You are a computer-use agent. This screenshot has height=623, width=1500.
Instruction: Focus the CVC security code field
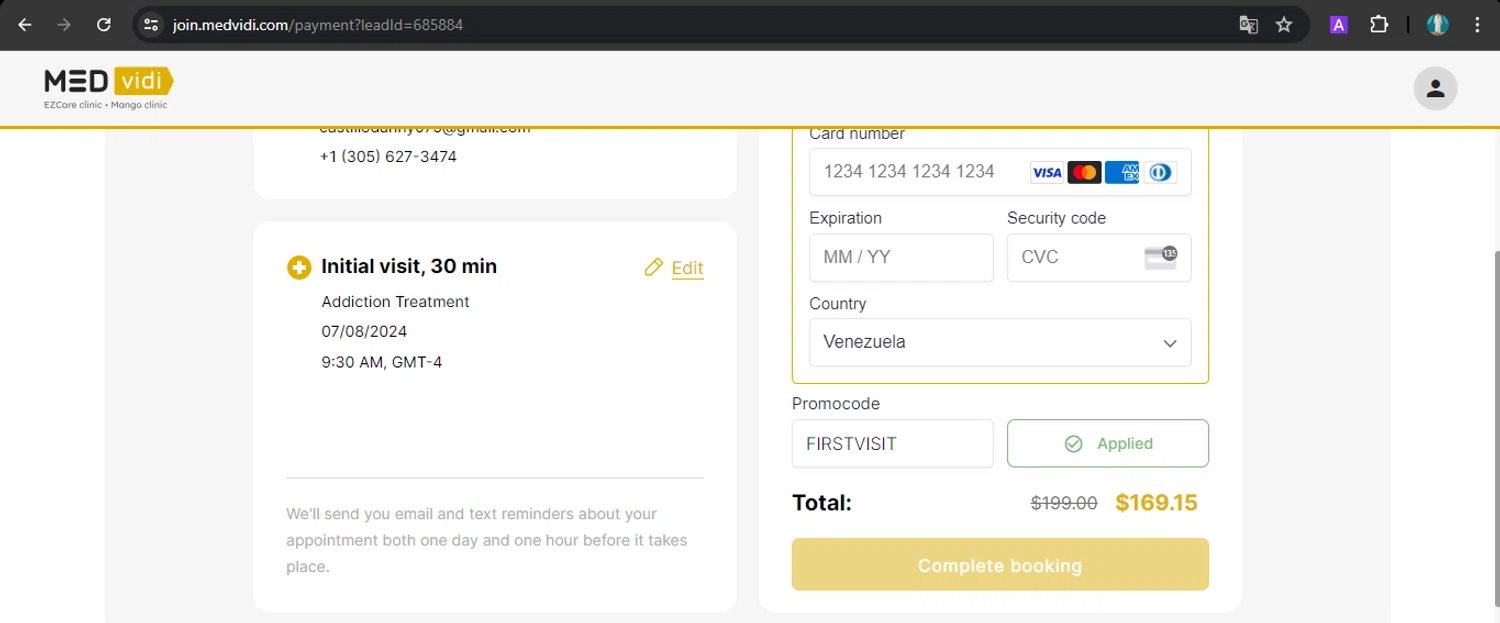(x=1099, y=257)
